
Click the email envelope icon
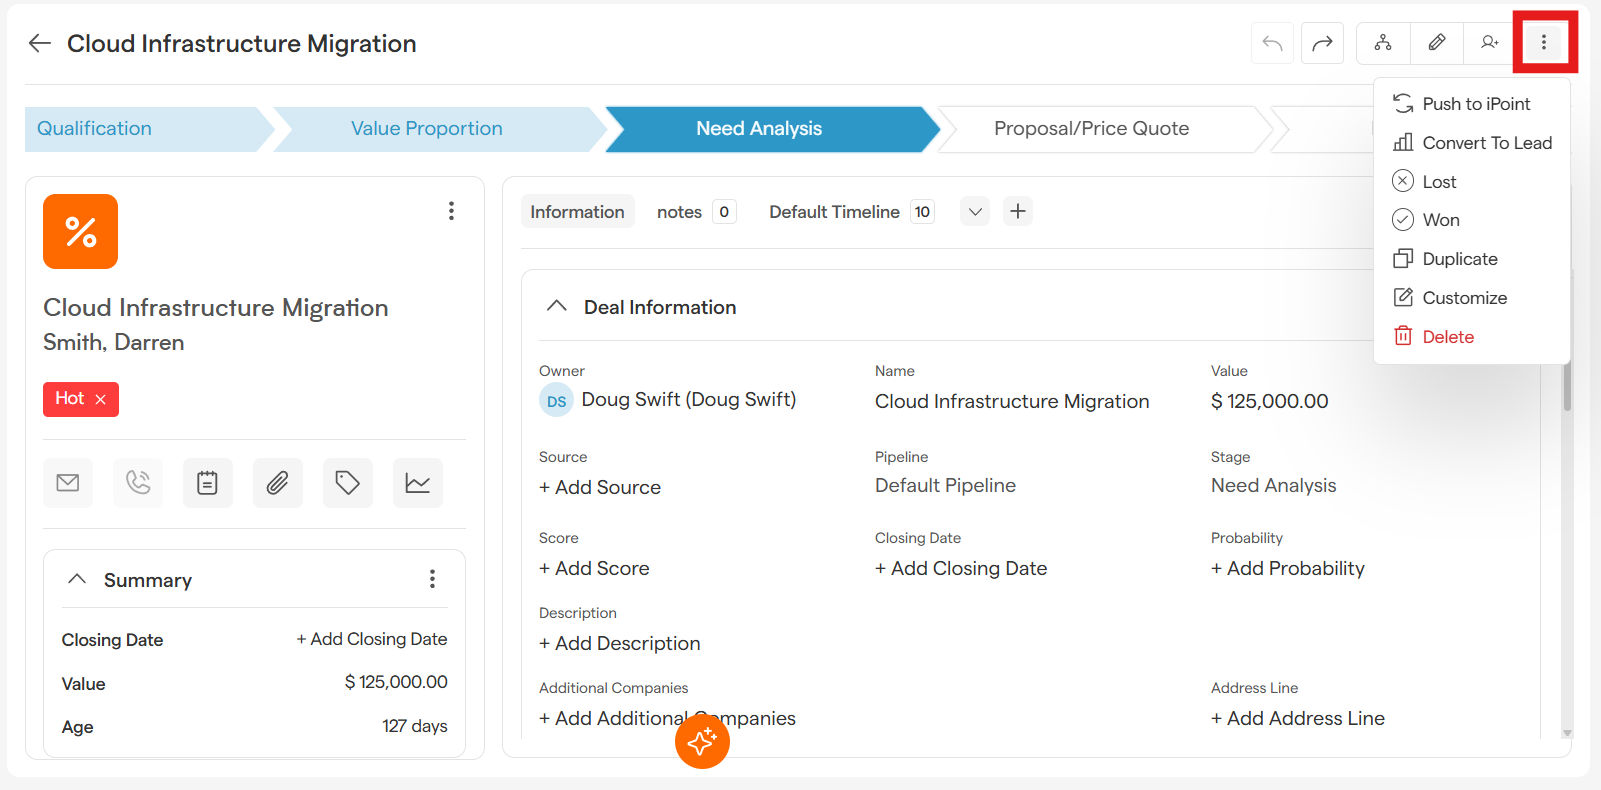(x=68, y=483)
